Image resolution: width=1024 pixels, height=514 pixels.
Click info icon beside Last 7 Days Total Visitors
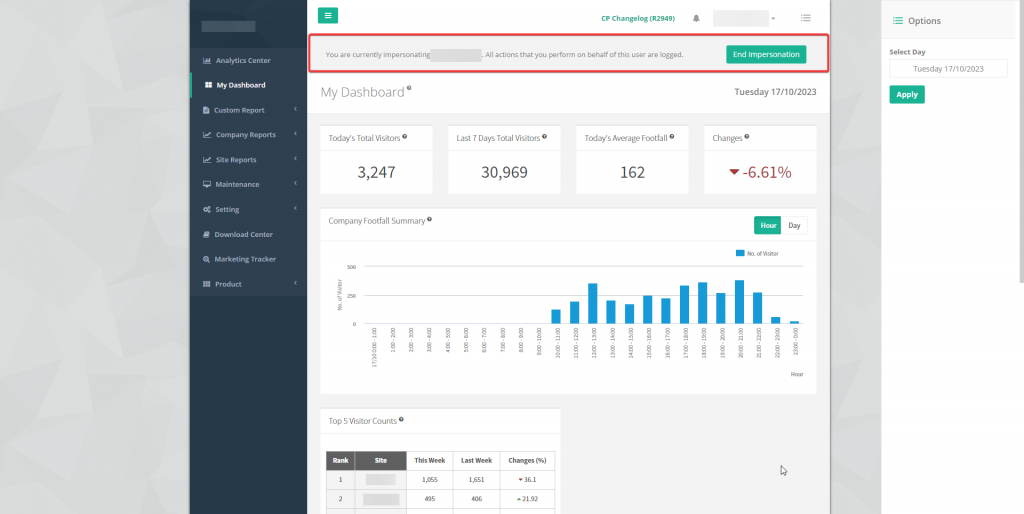[544, 136]
